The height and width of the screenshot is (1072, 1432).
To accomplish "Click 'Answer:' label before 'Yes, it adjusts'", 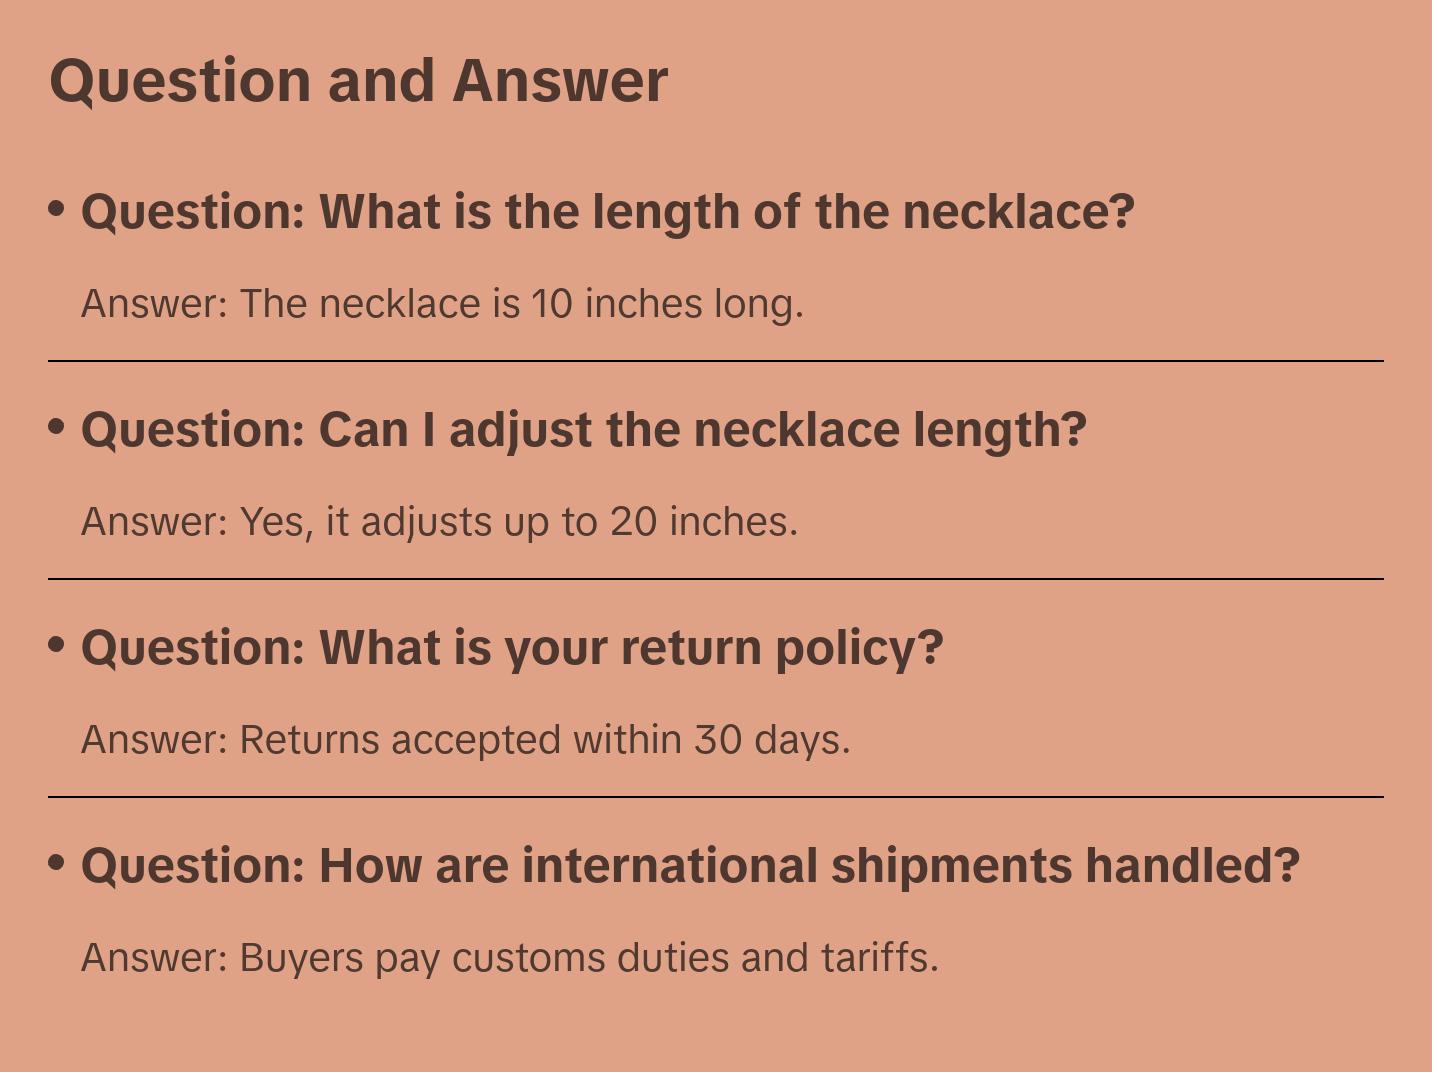I will coord(155,522).
